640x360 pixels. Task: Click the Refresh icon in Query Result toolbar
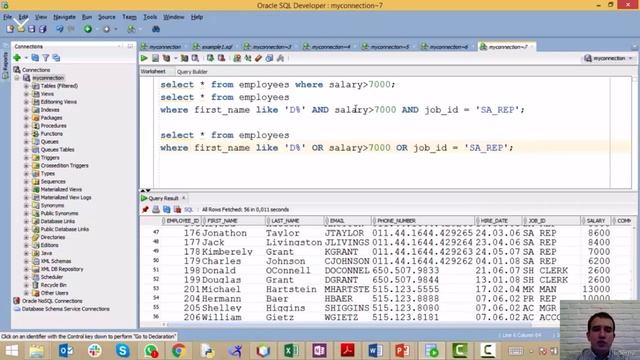click(x=167, y=209)
